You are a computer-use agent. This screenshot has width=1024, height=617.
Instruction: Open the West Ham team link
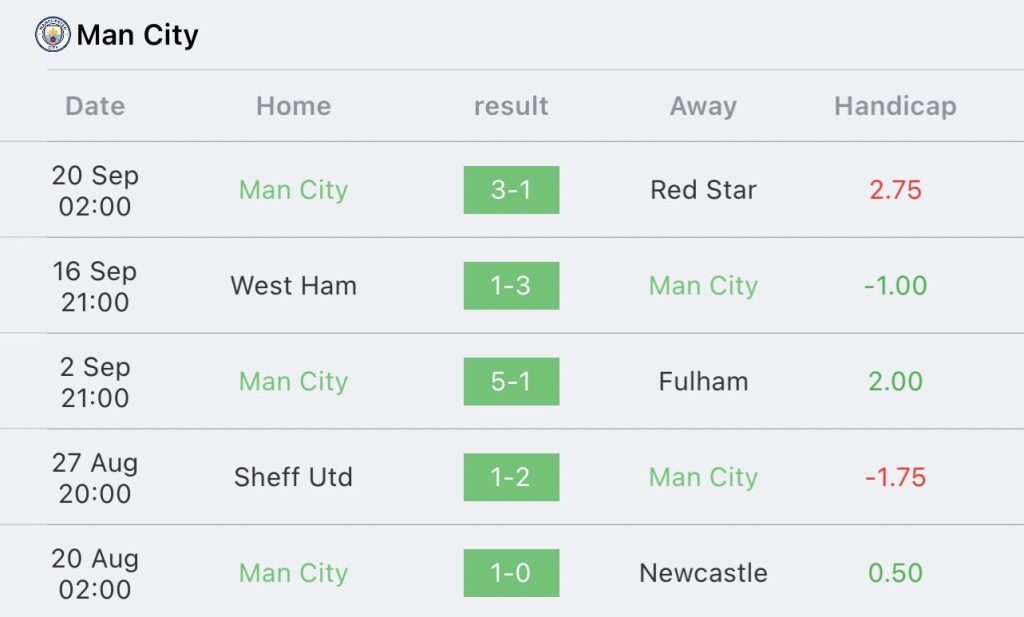click(293, 286)
